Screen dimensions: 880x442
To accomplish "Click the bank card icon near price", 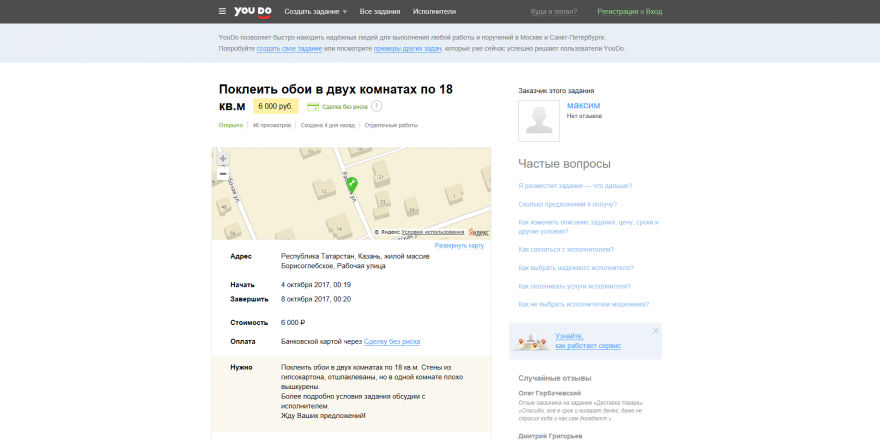I will pos(313,106).
